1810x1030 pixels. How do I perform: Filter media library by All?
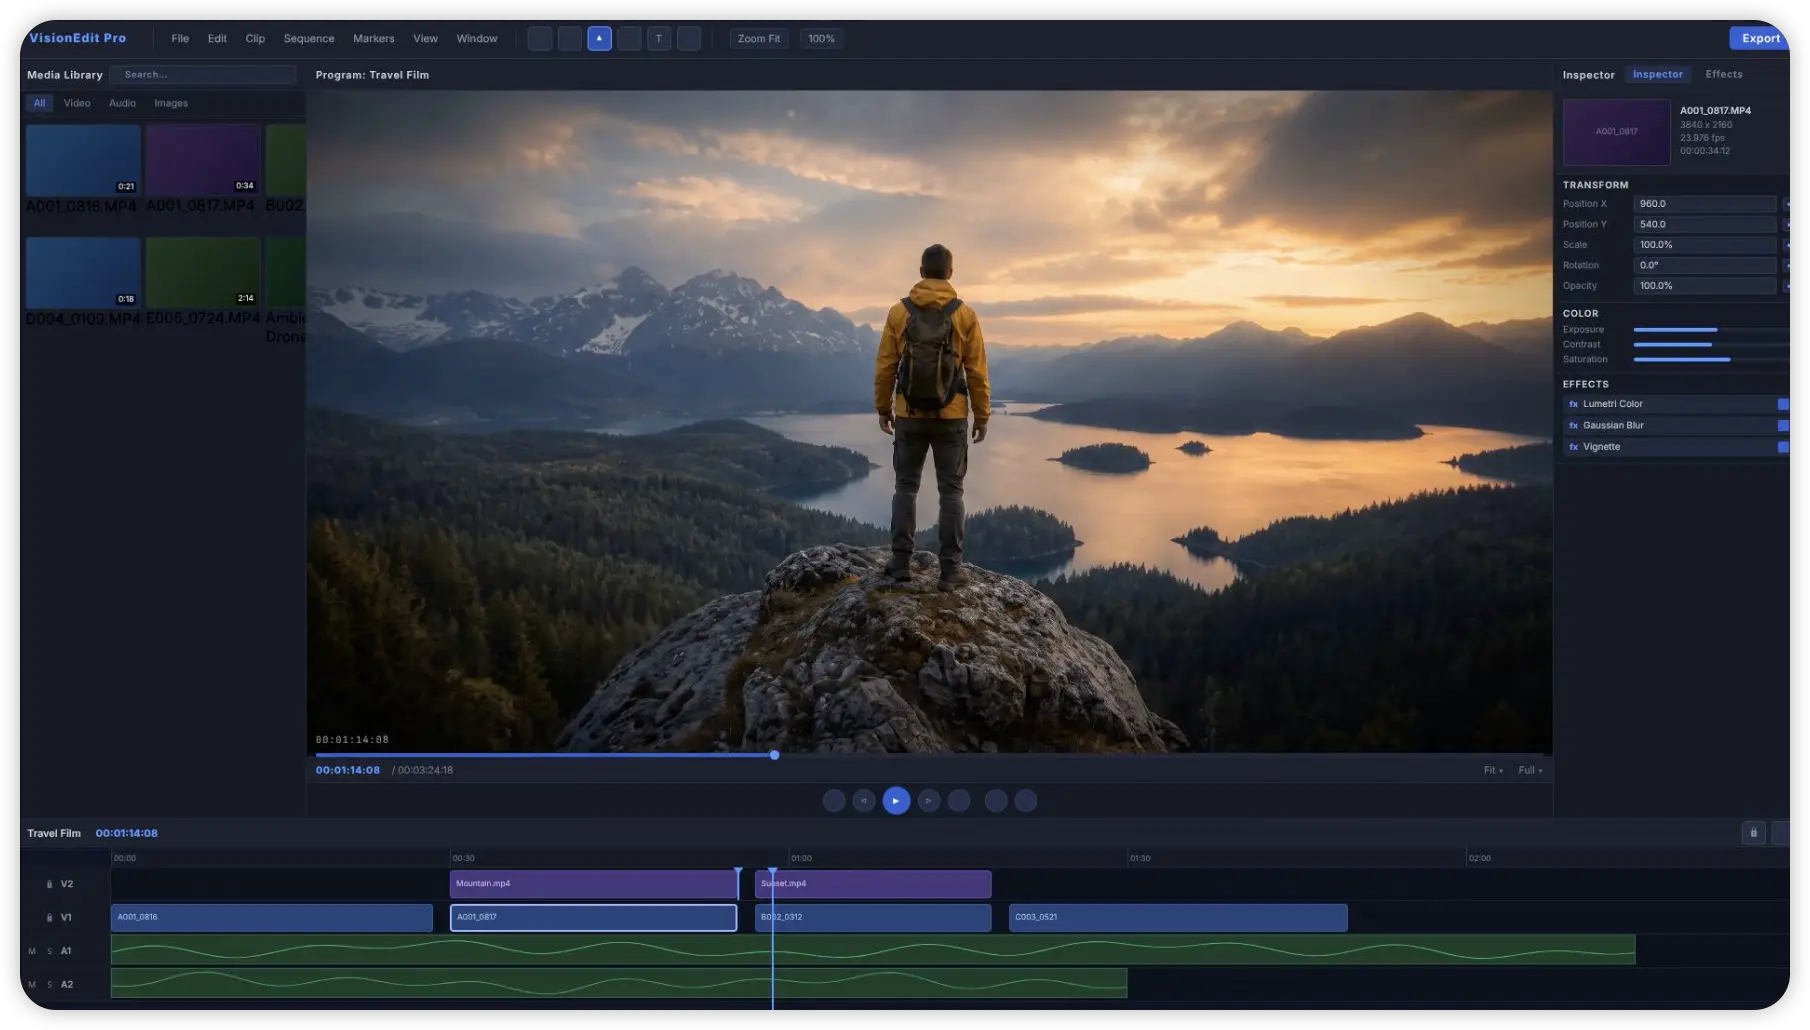click(x=39, y=103)
